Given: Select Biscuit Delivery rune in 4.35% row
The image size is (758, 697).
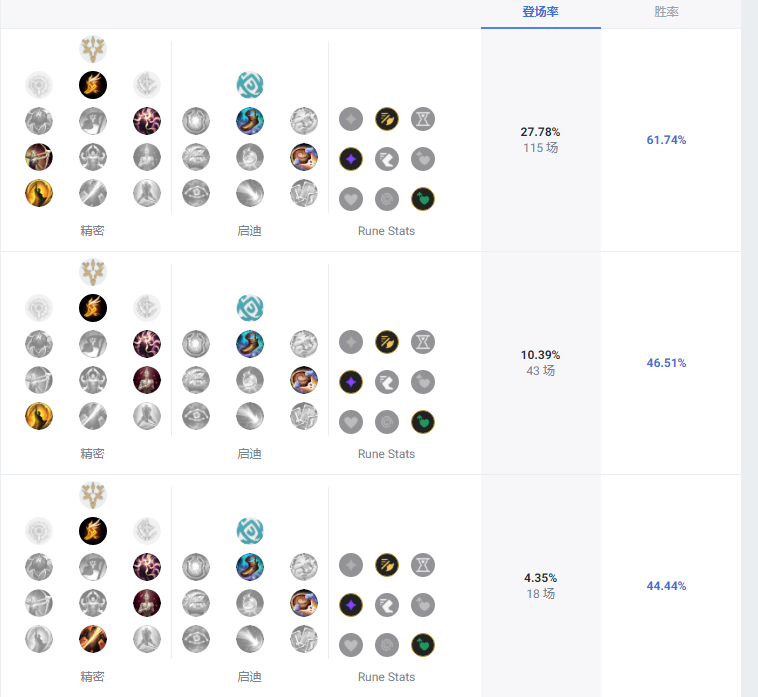Looking at the screenshot, I should [x=304, y=603].
